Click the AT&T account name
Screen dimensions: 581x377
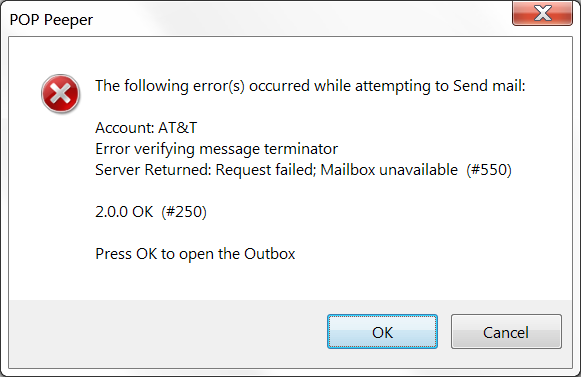tap(177, 128)
